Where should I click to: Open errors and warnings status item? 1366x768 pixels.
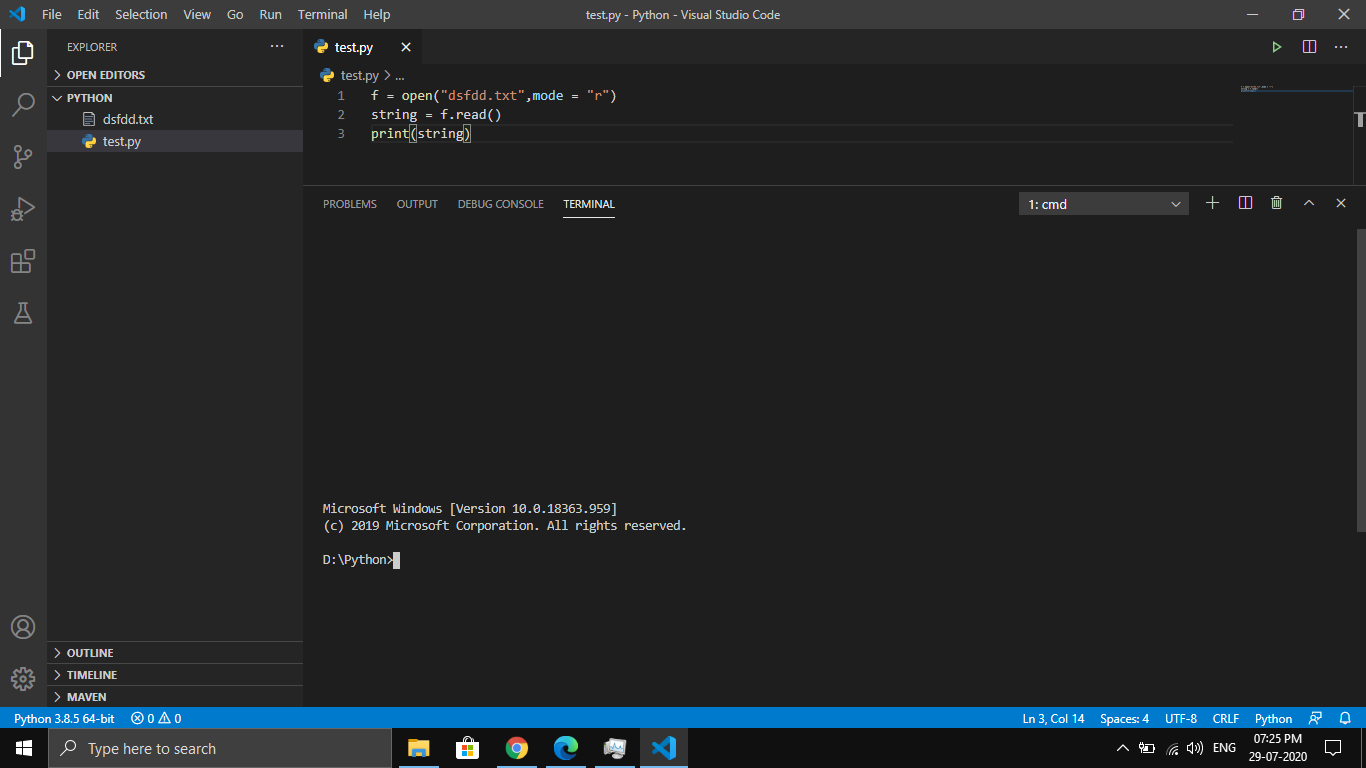pyautogui.click(x=156, y=718)
